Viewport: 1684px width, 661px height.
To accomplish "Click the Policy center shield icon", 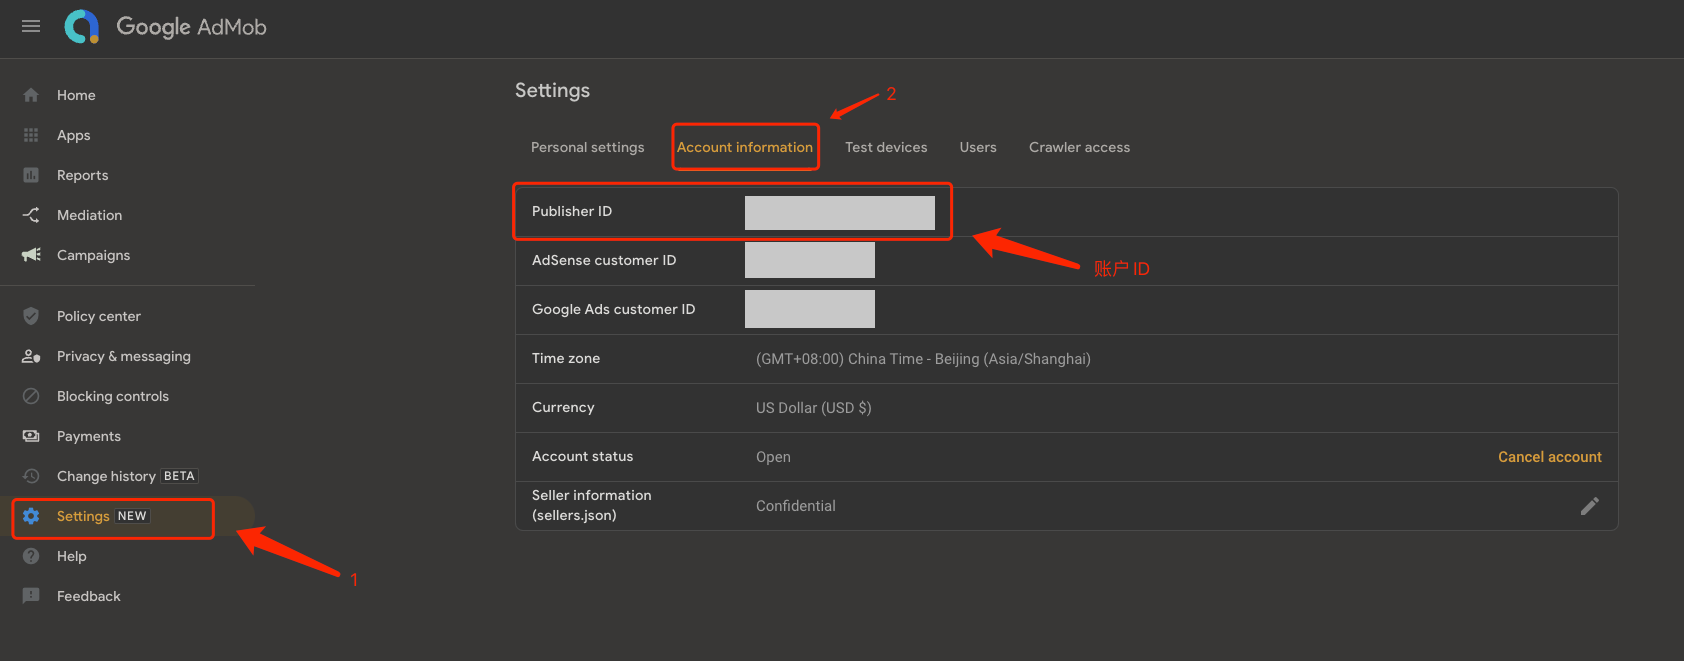I will point(31,316).
